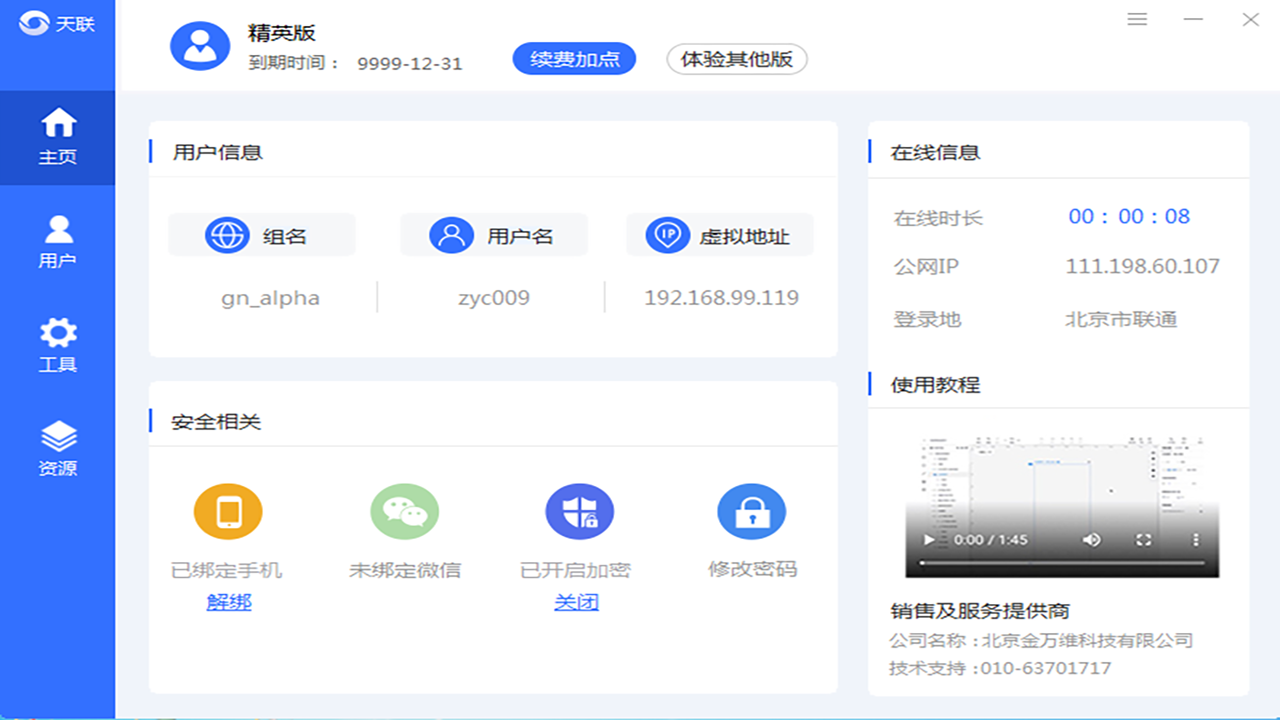This screenshot has width=1280, height=720.
Task: Open the hamburger menu top right
Action: 1137,19
